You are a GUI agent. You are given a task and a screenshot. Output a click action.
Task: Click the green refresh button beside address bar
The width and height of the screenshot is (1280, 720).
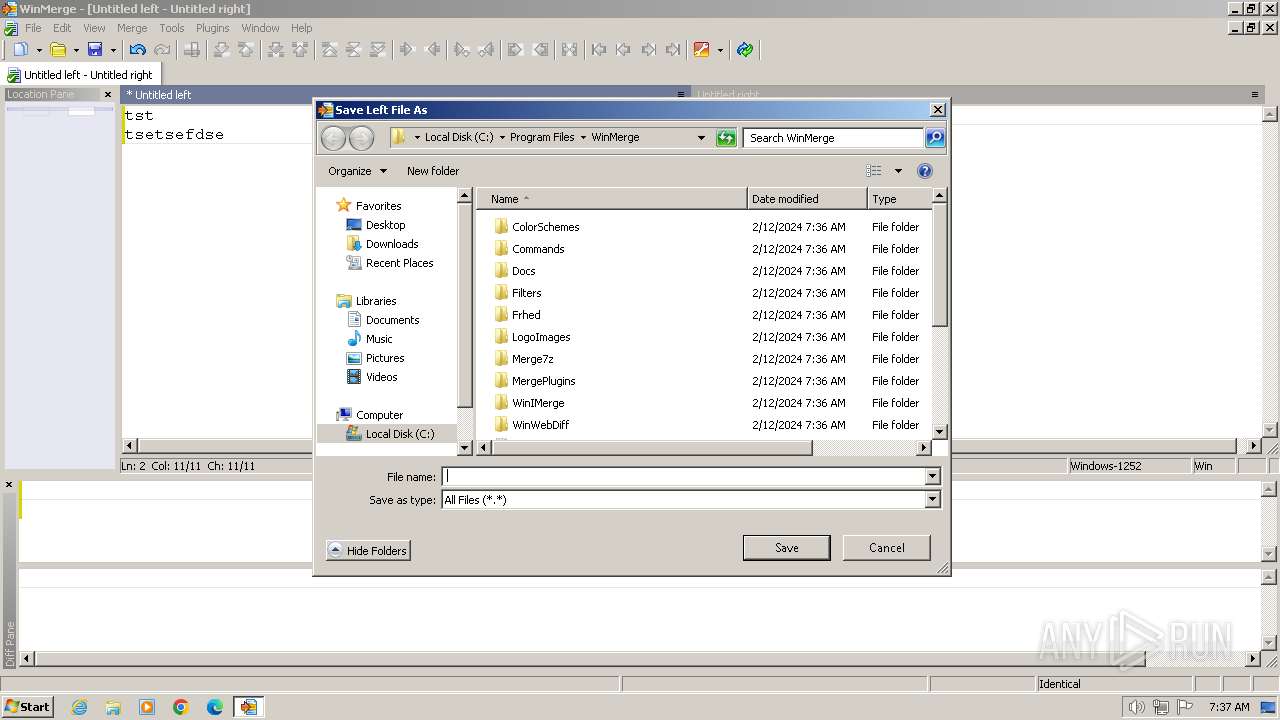click(x=727, y=138)
